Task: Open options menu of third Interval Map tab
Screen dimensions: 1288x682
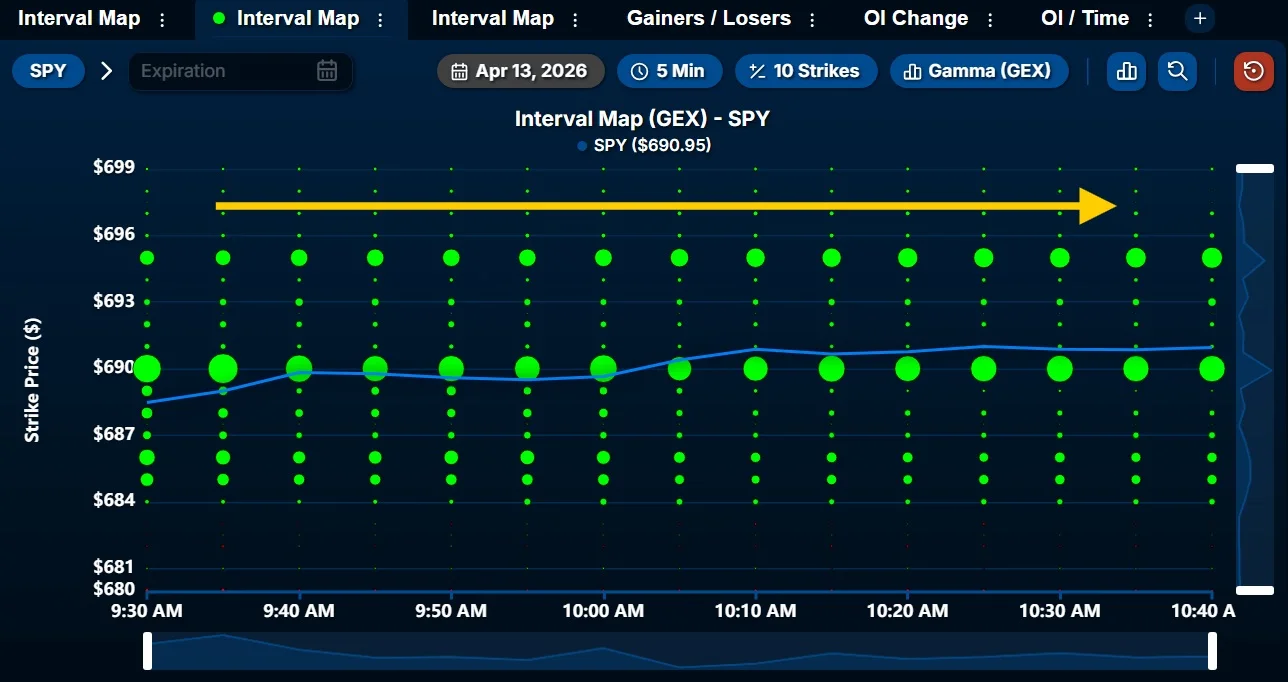Action: click(x=575, y=19)
